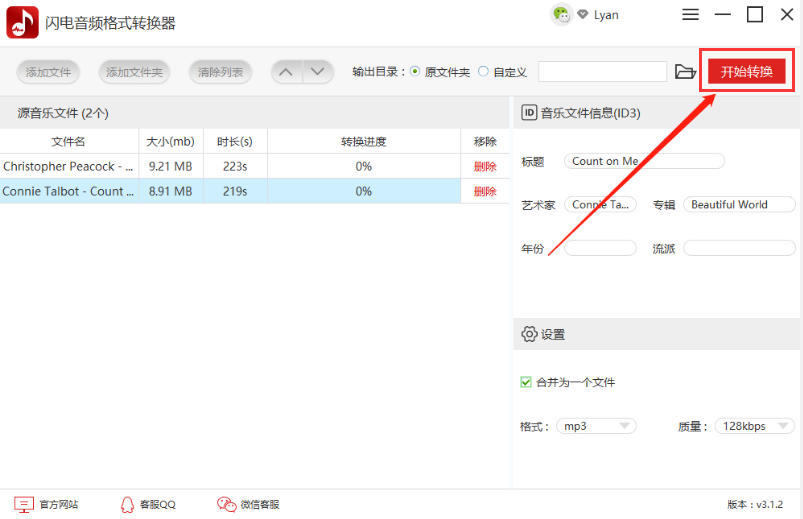Select the Christopher Peacock file row
The width and height of the screenshot is (803, 519).
click(x=68, y=166)
